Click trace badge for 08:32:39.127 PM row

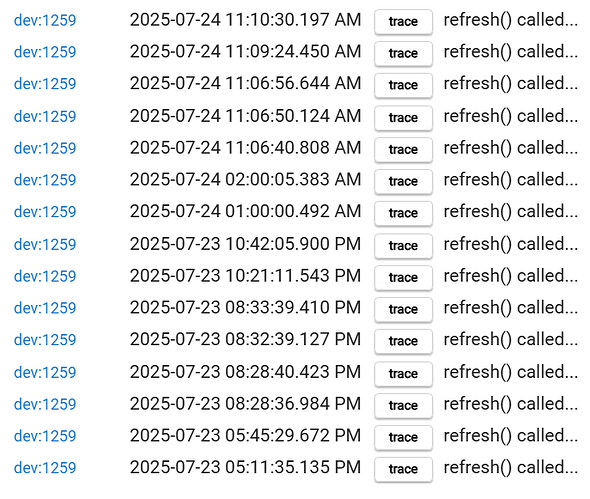(403, 341)
